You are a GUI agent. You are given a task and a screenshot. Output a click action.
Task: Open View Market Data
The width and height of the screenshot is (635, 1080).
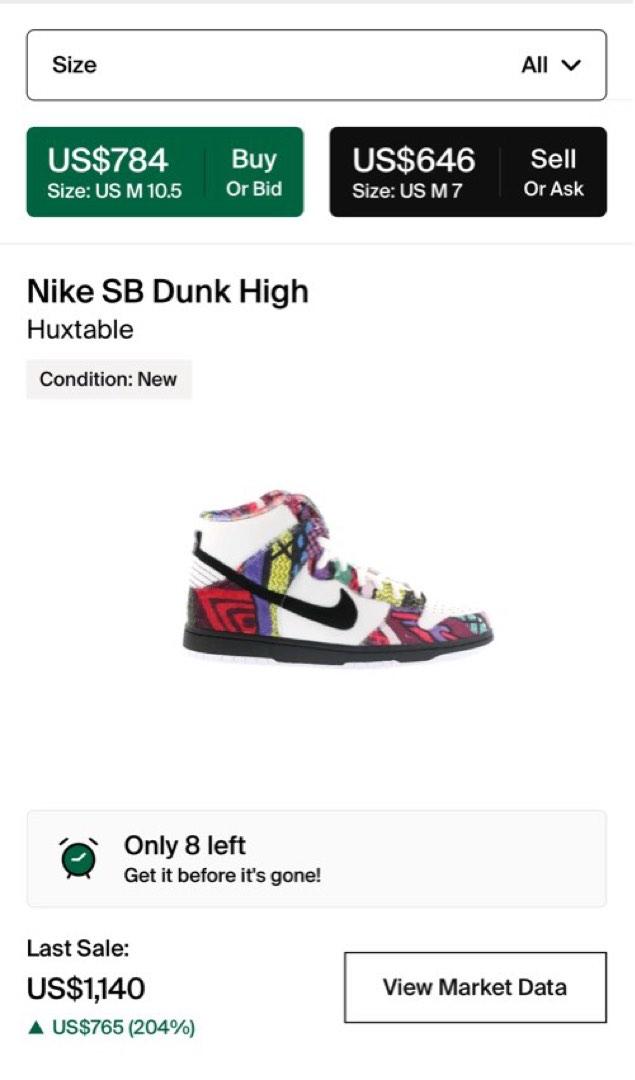(x=475, y=987)
